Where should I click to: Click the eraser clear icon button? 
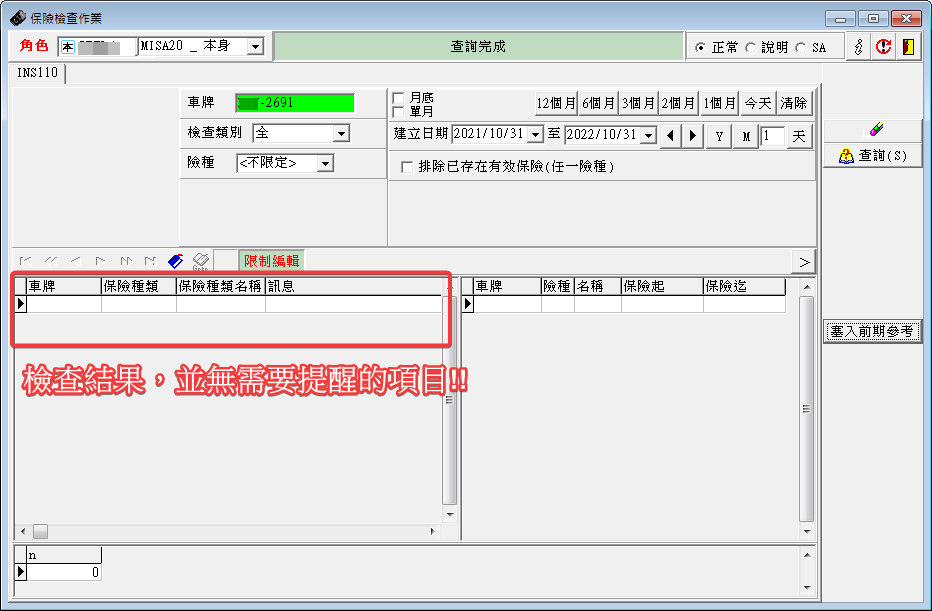click(x=872, y=130)
